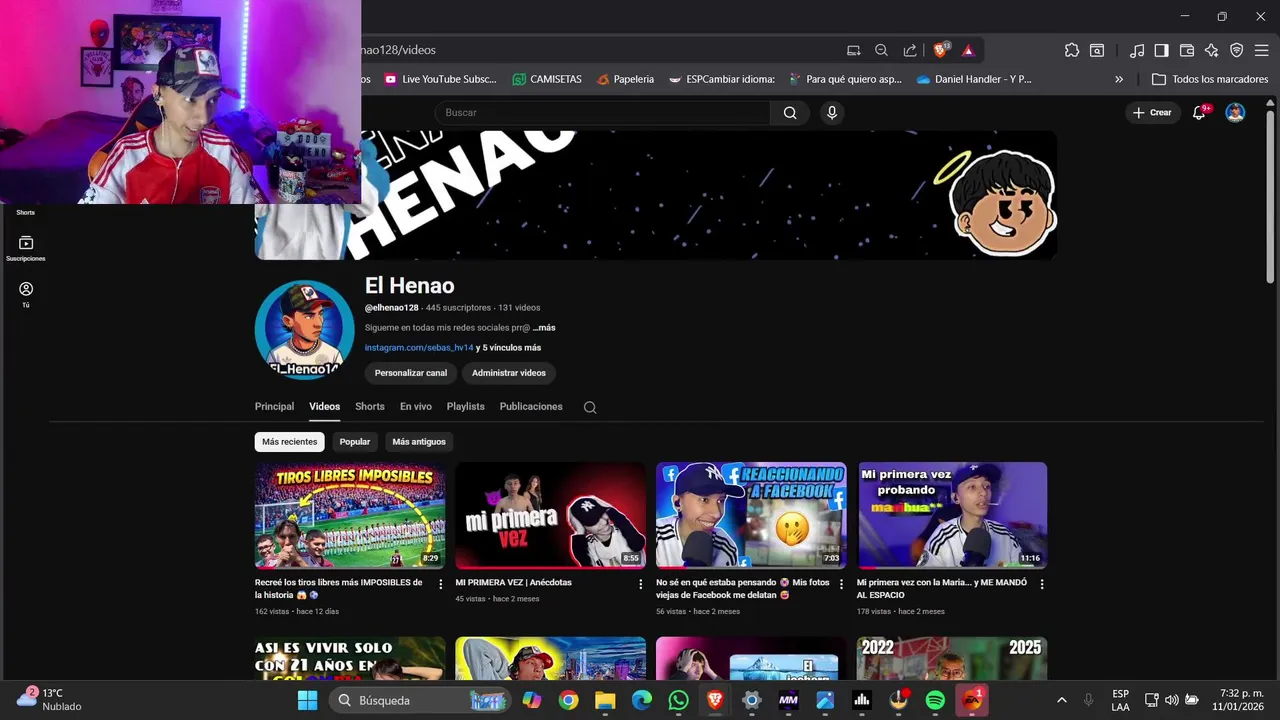Open browser hamburger main menu

[1262, 50]
